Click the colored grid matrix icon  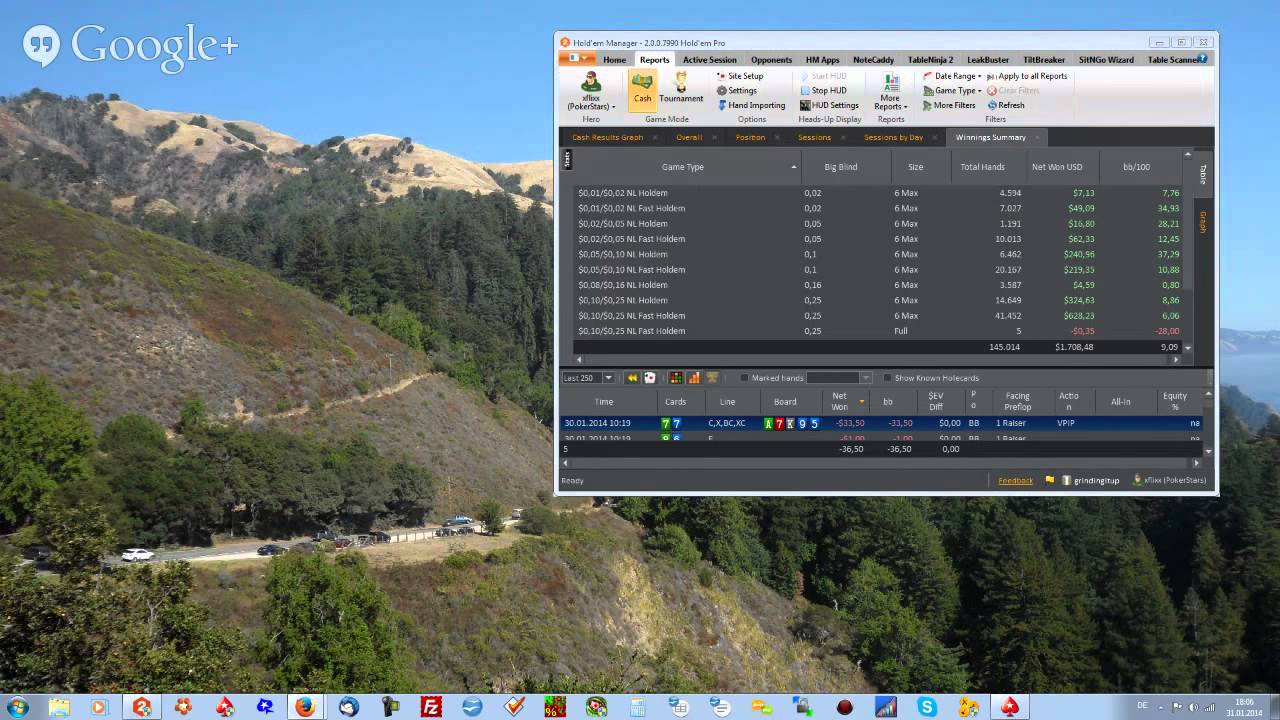(x=676, y=378)
